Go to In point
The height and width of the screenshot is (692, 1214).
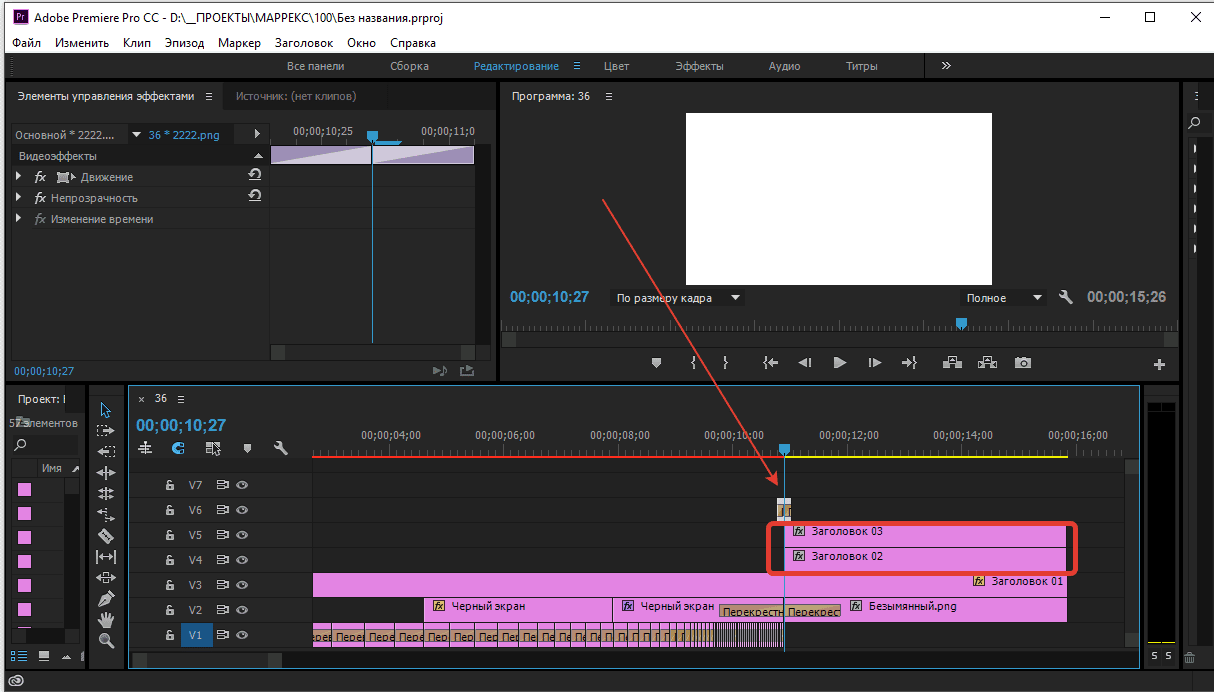pos(770,363)
